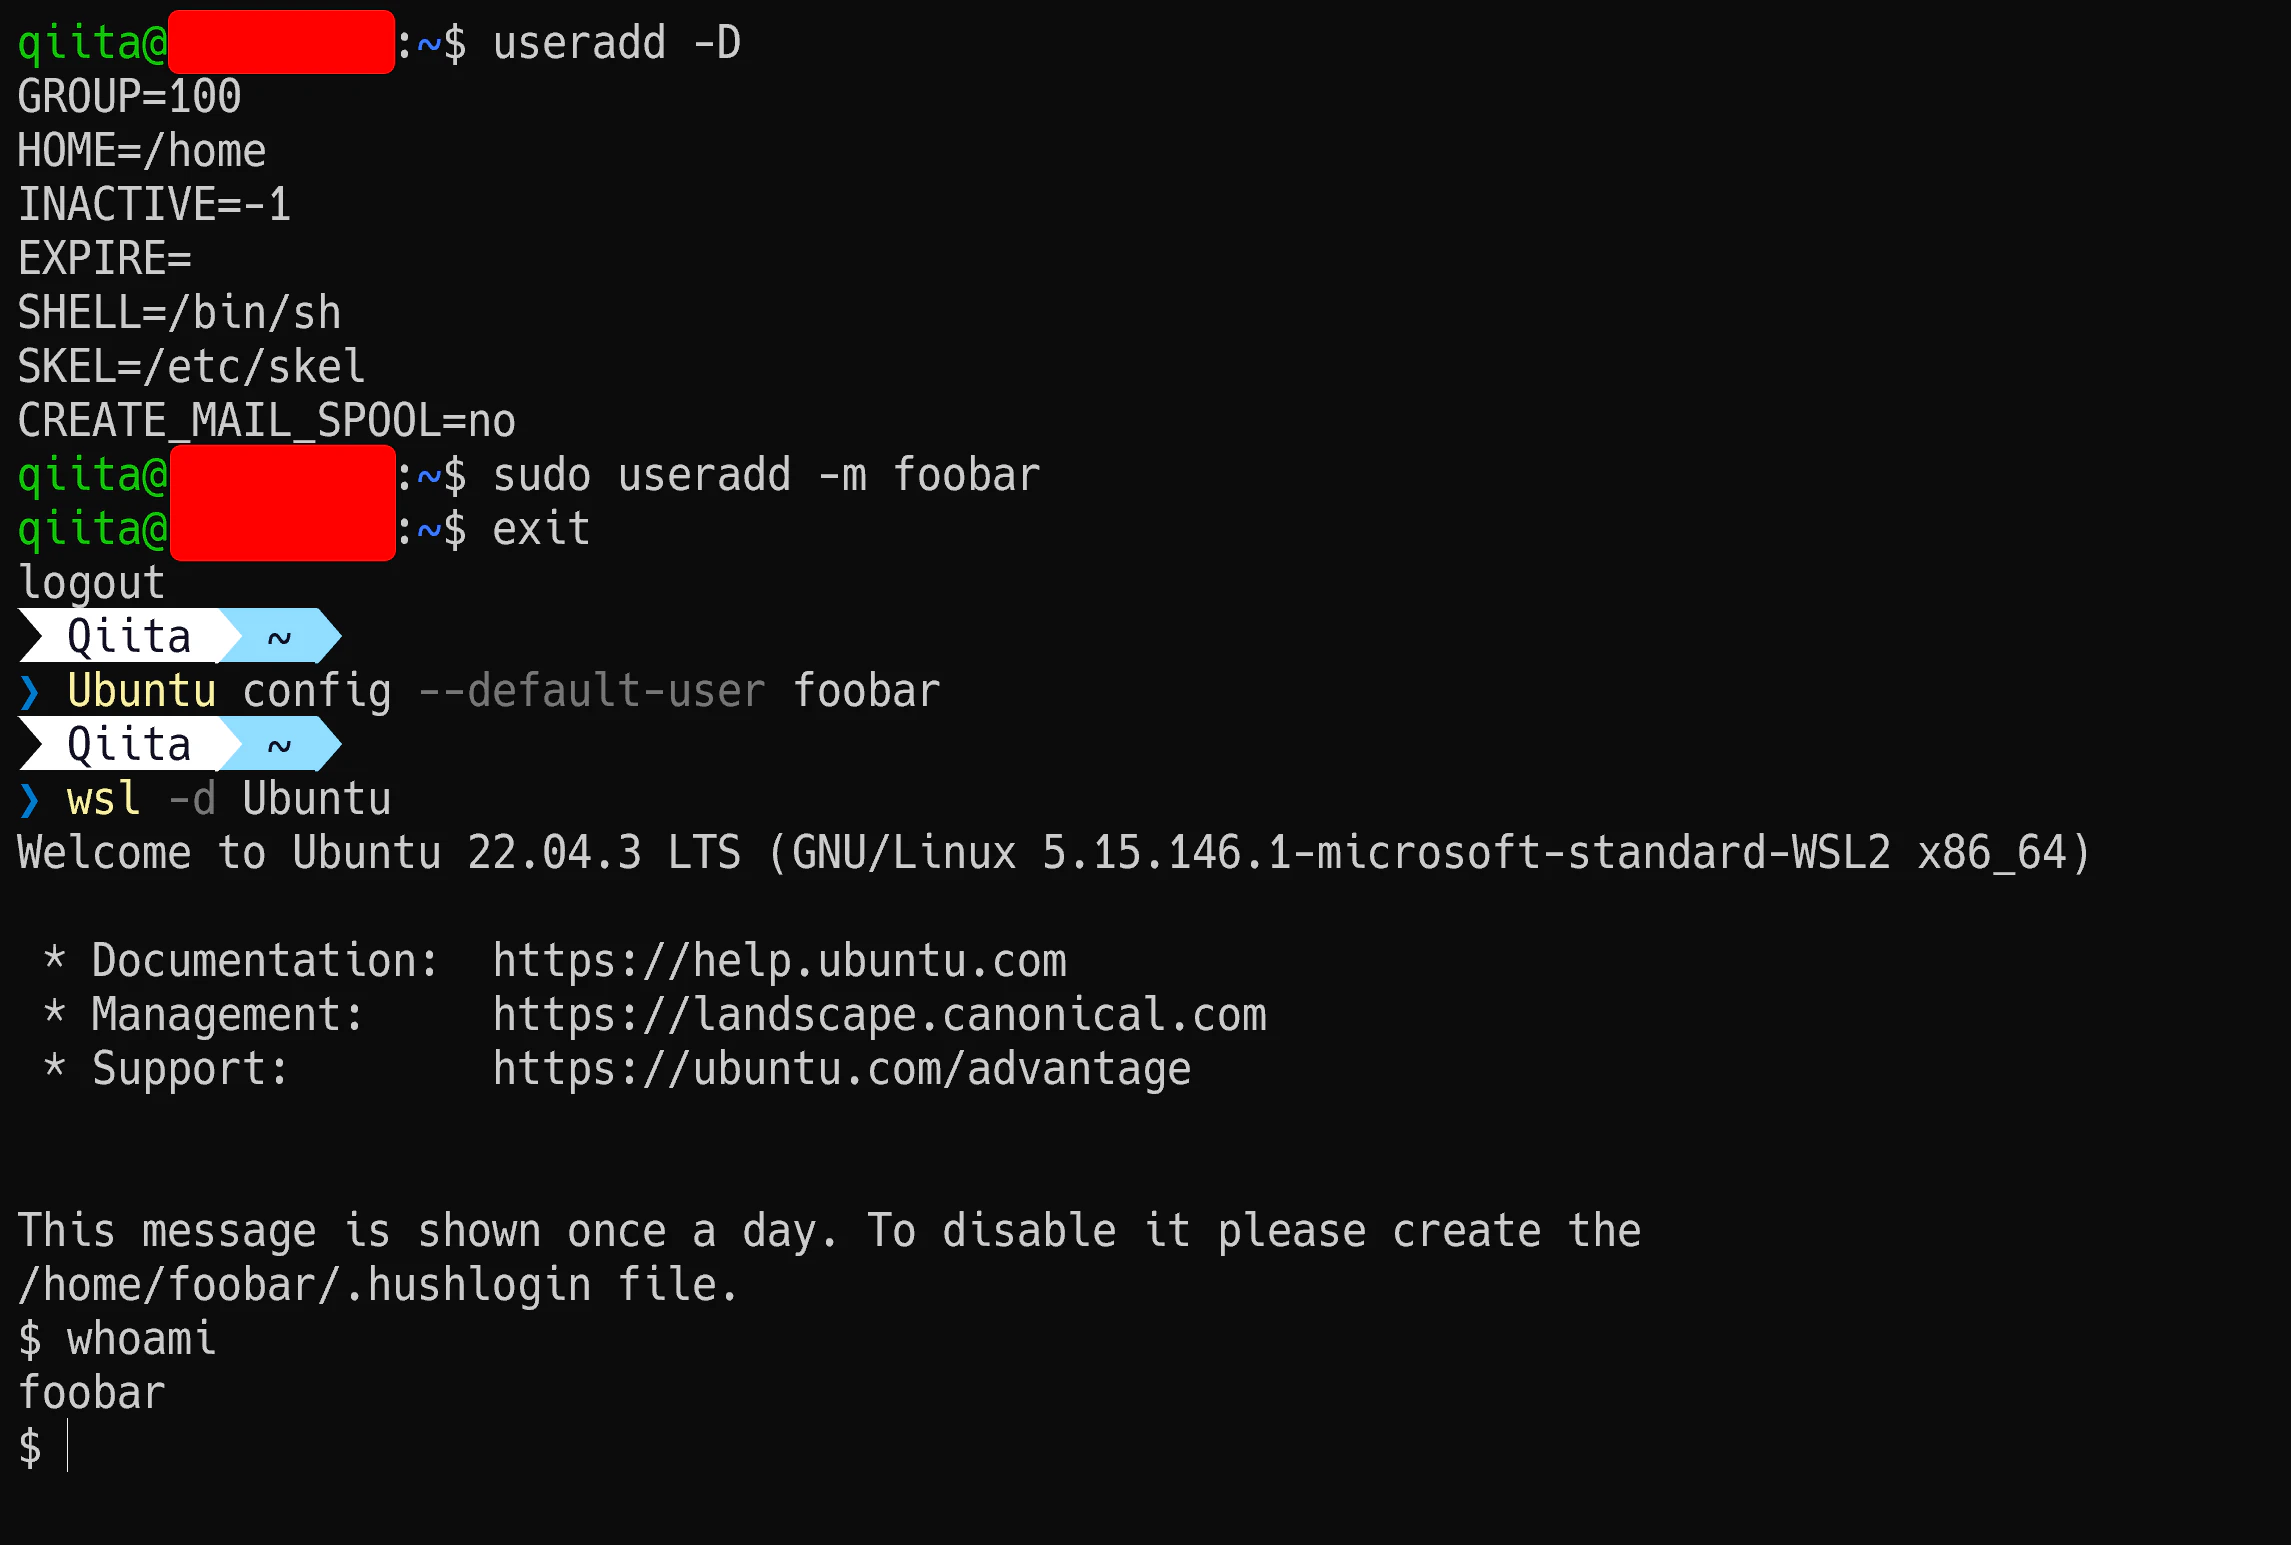Image resolution: width=2291 pixels, height=1545 pixels.
Task: Click the CREATE_MAIL_SPOOL=no output line
Action: 267,421
